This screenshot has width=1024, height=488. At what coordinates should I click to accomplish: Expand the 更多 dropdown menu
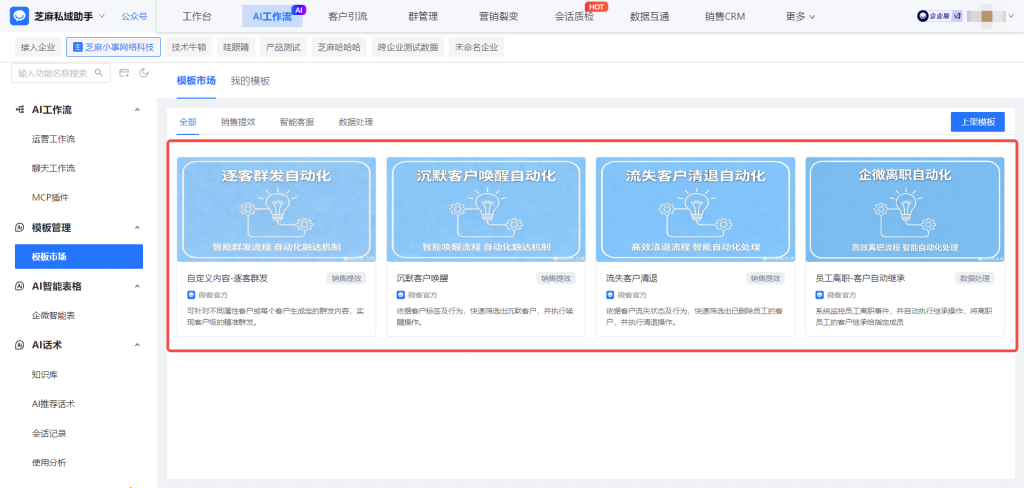coord(800,16)
